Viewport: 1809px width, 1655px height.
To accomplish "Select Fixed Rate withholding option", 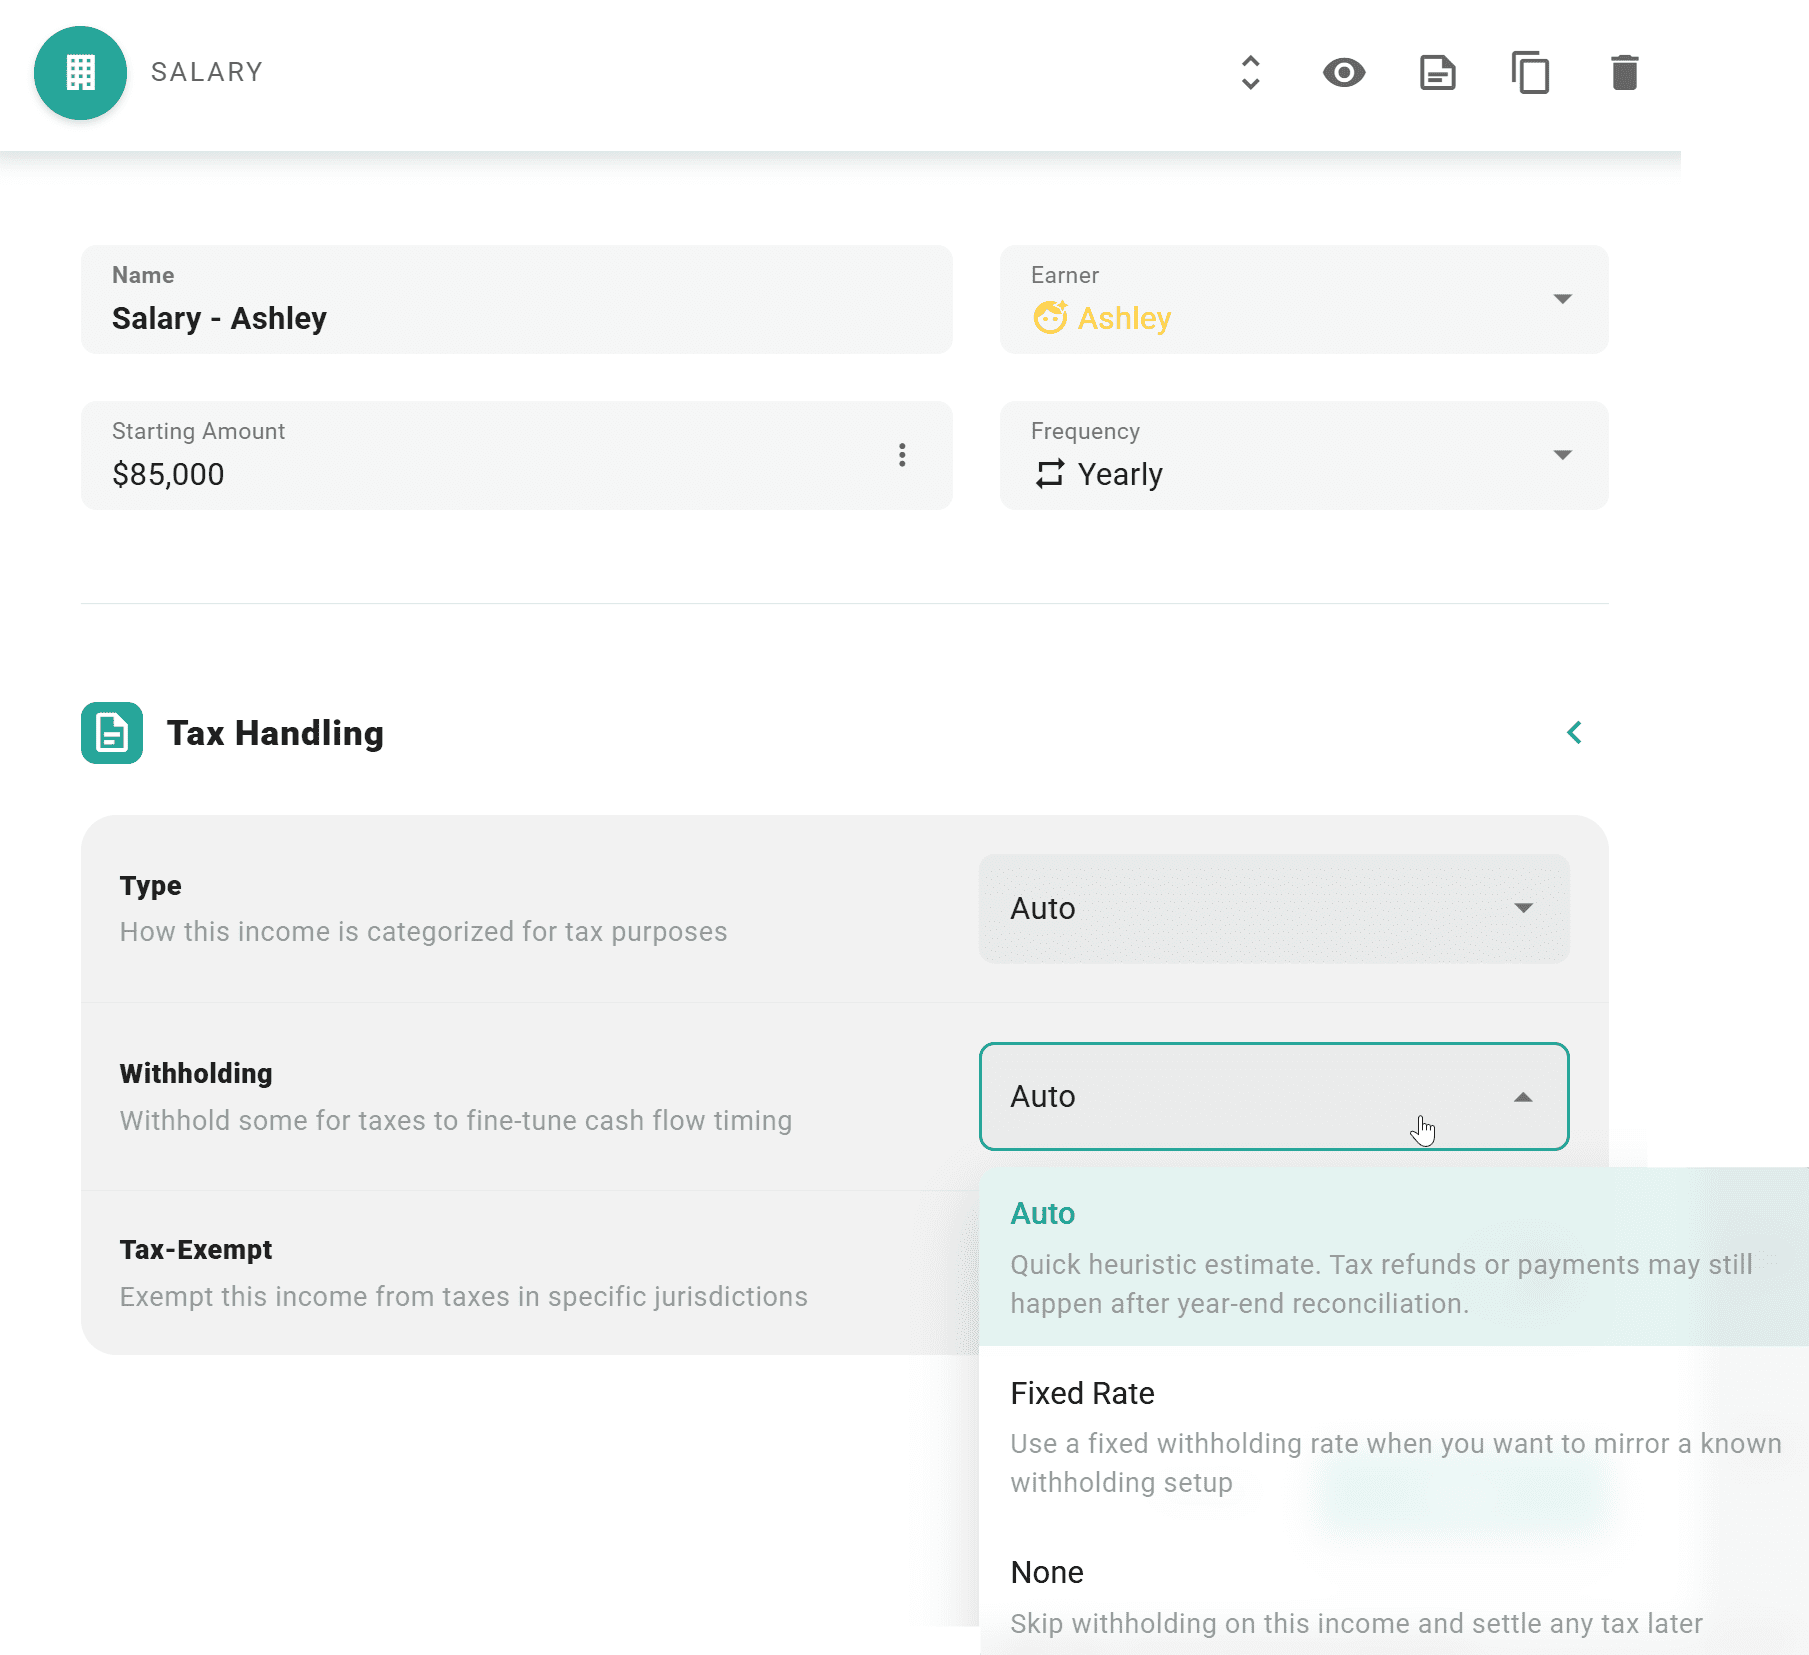I will pos(1394,1436).
